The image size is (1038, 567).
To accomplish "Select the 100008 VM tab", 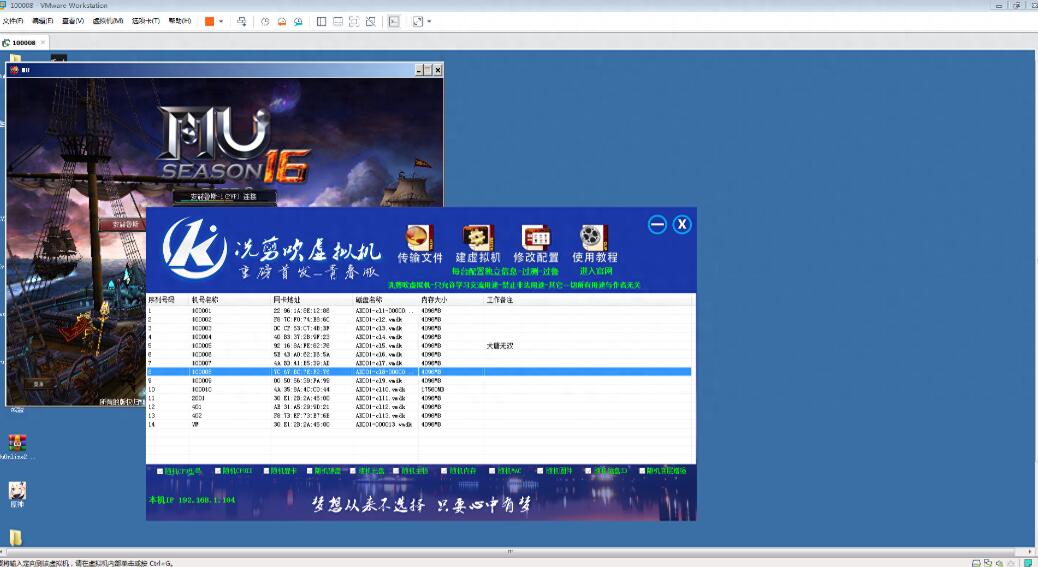I will (24, 42).
